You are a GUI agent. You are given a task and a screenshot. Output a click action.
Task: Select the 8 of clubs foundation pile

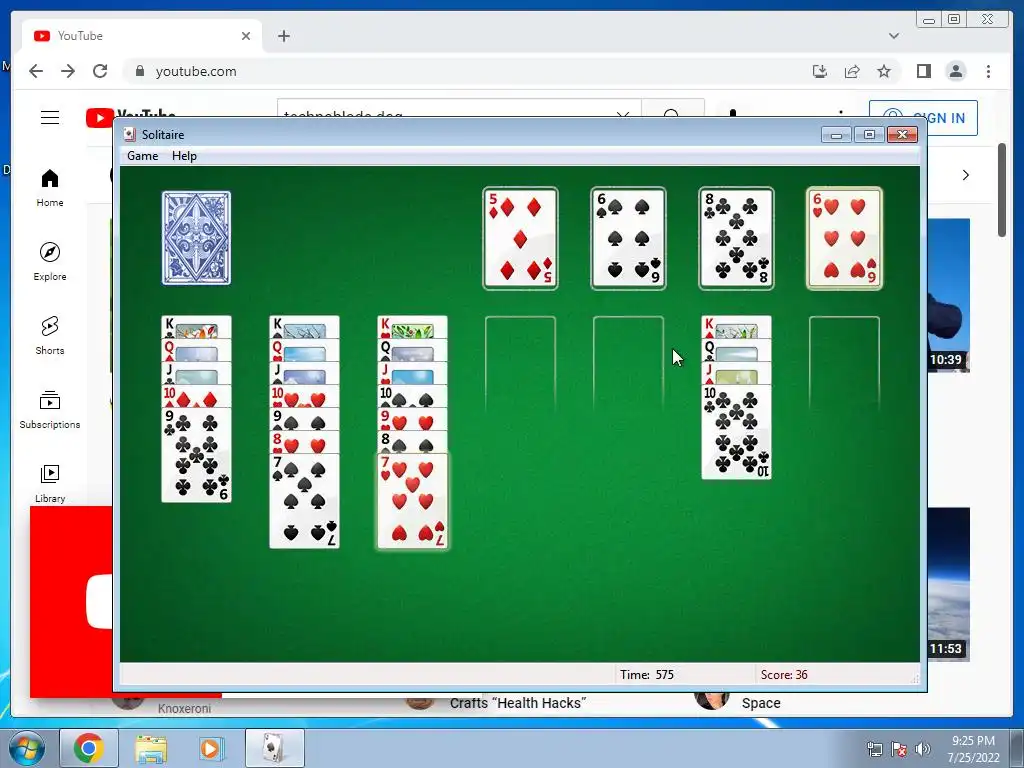pos(736,238)
